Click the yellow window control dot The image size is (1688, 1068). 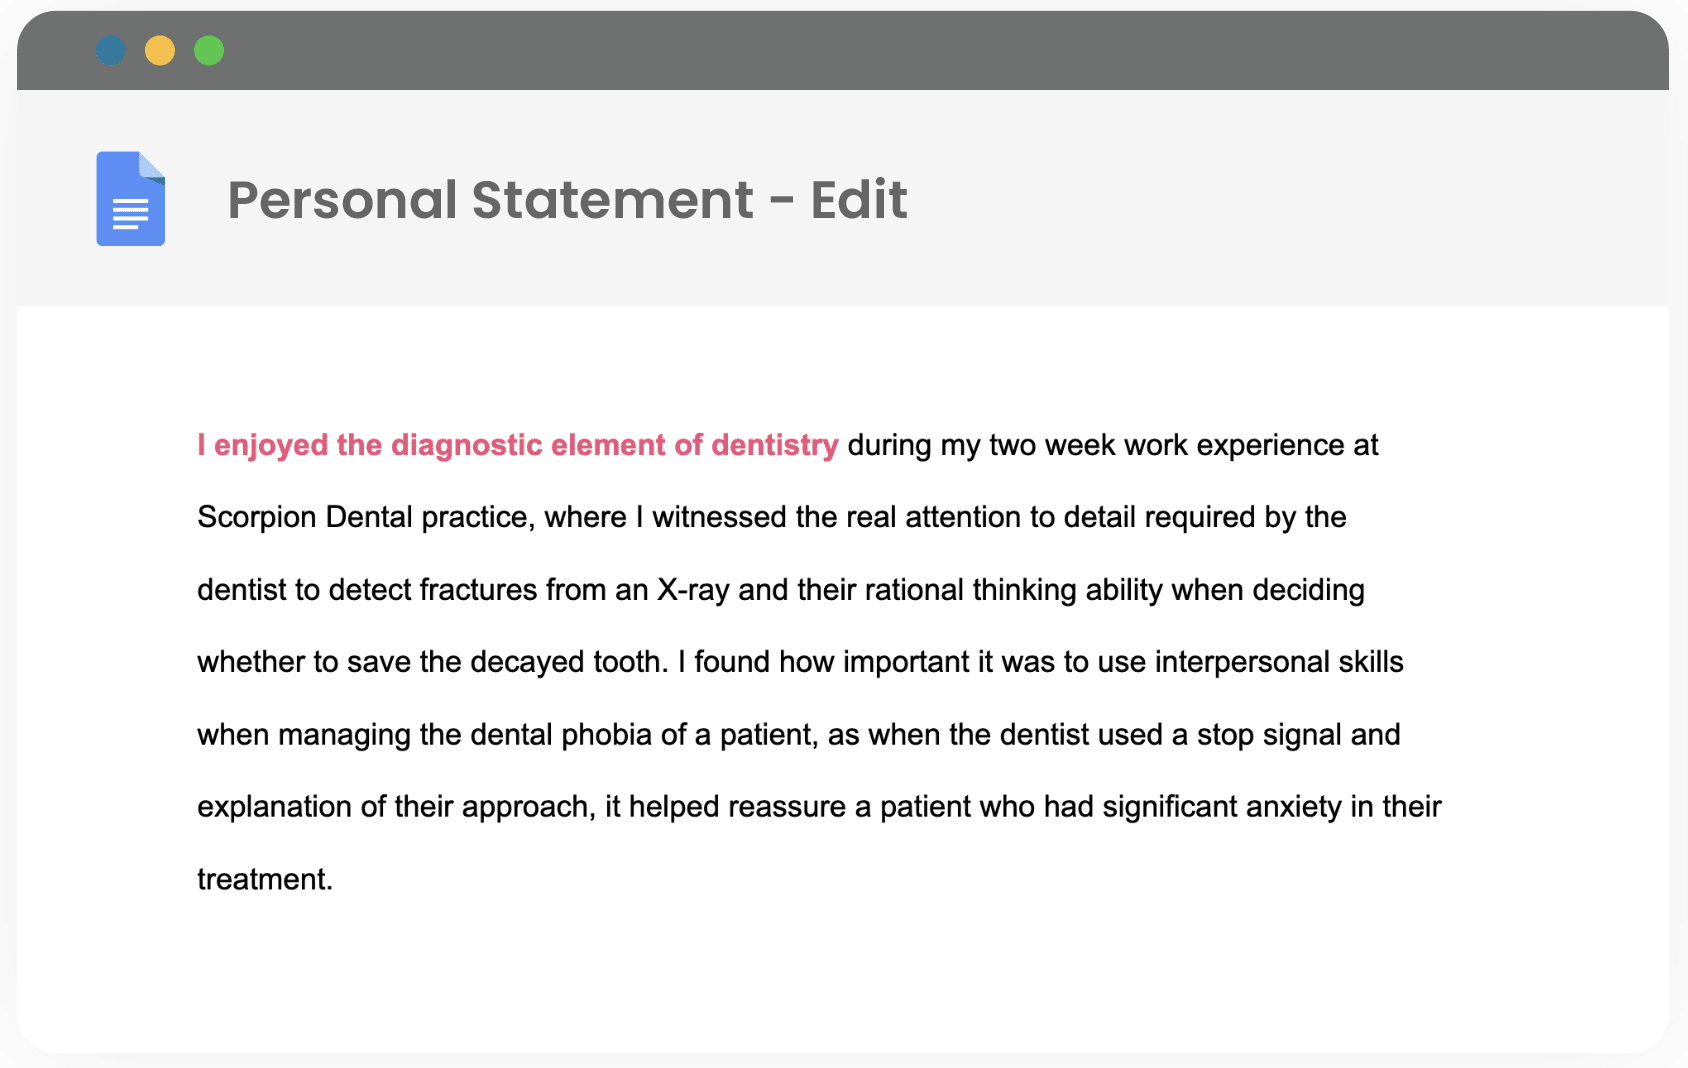click(160, 50)
